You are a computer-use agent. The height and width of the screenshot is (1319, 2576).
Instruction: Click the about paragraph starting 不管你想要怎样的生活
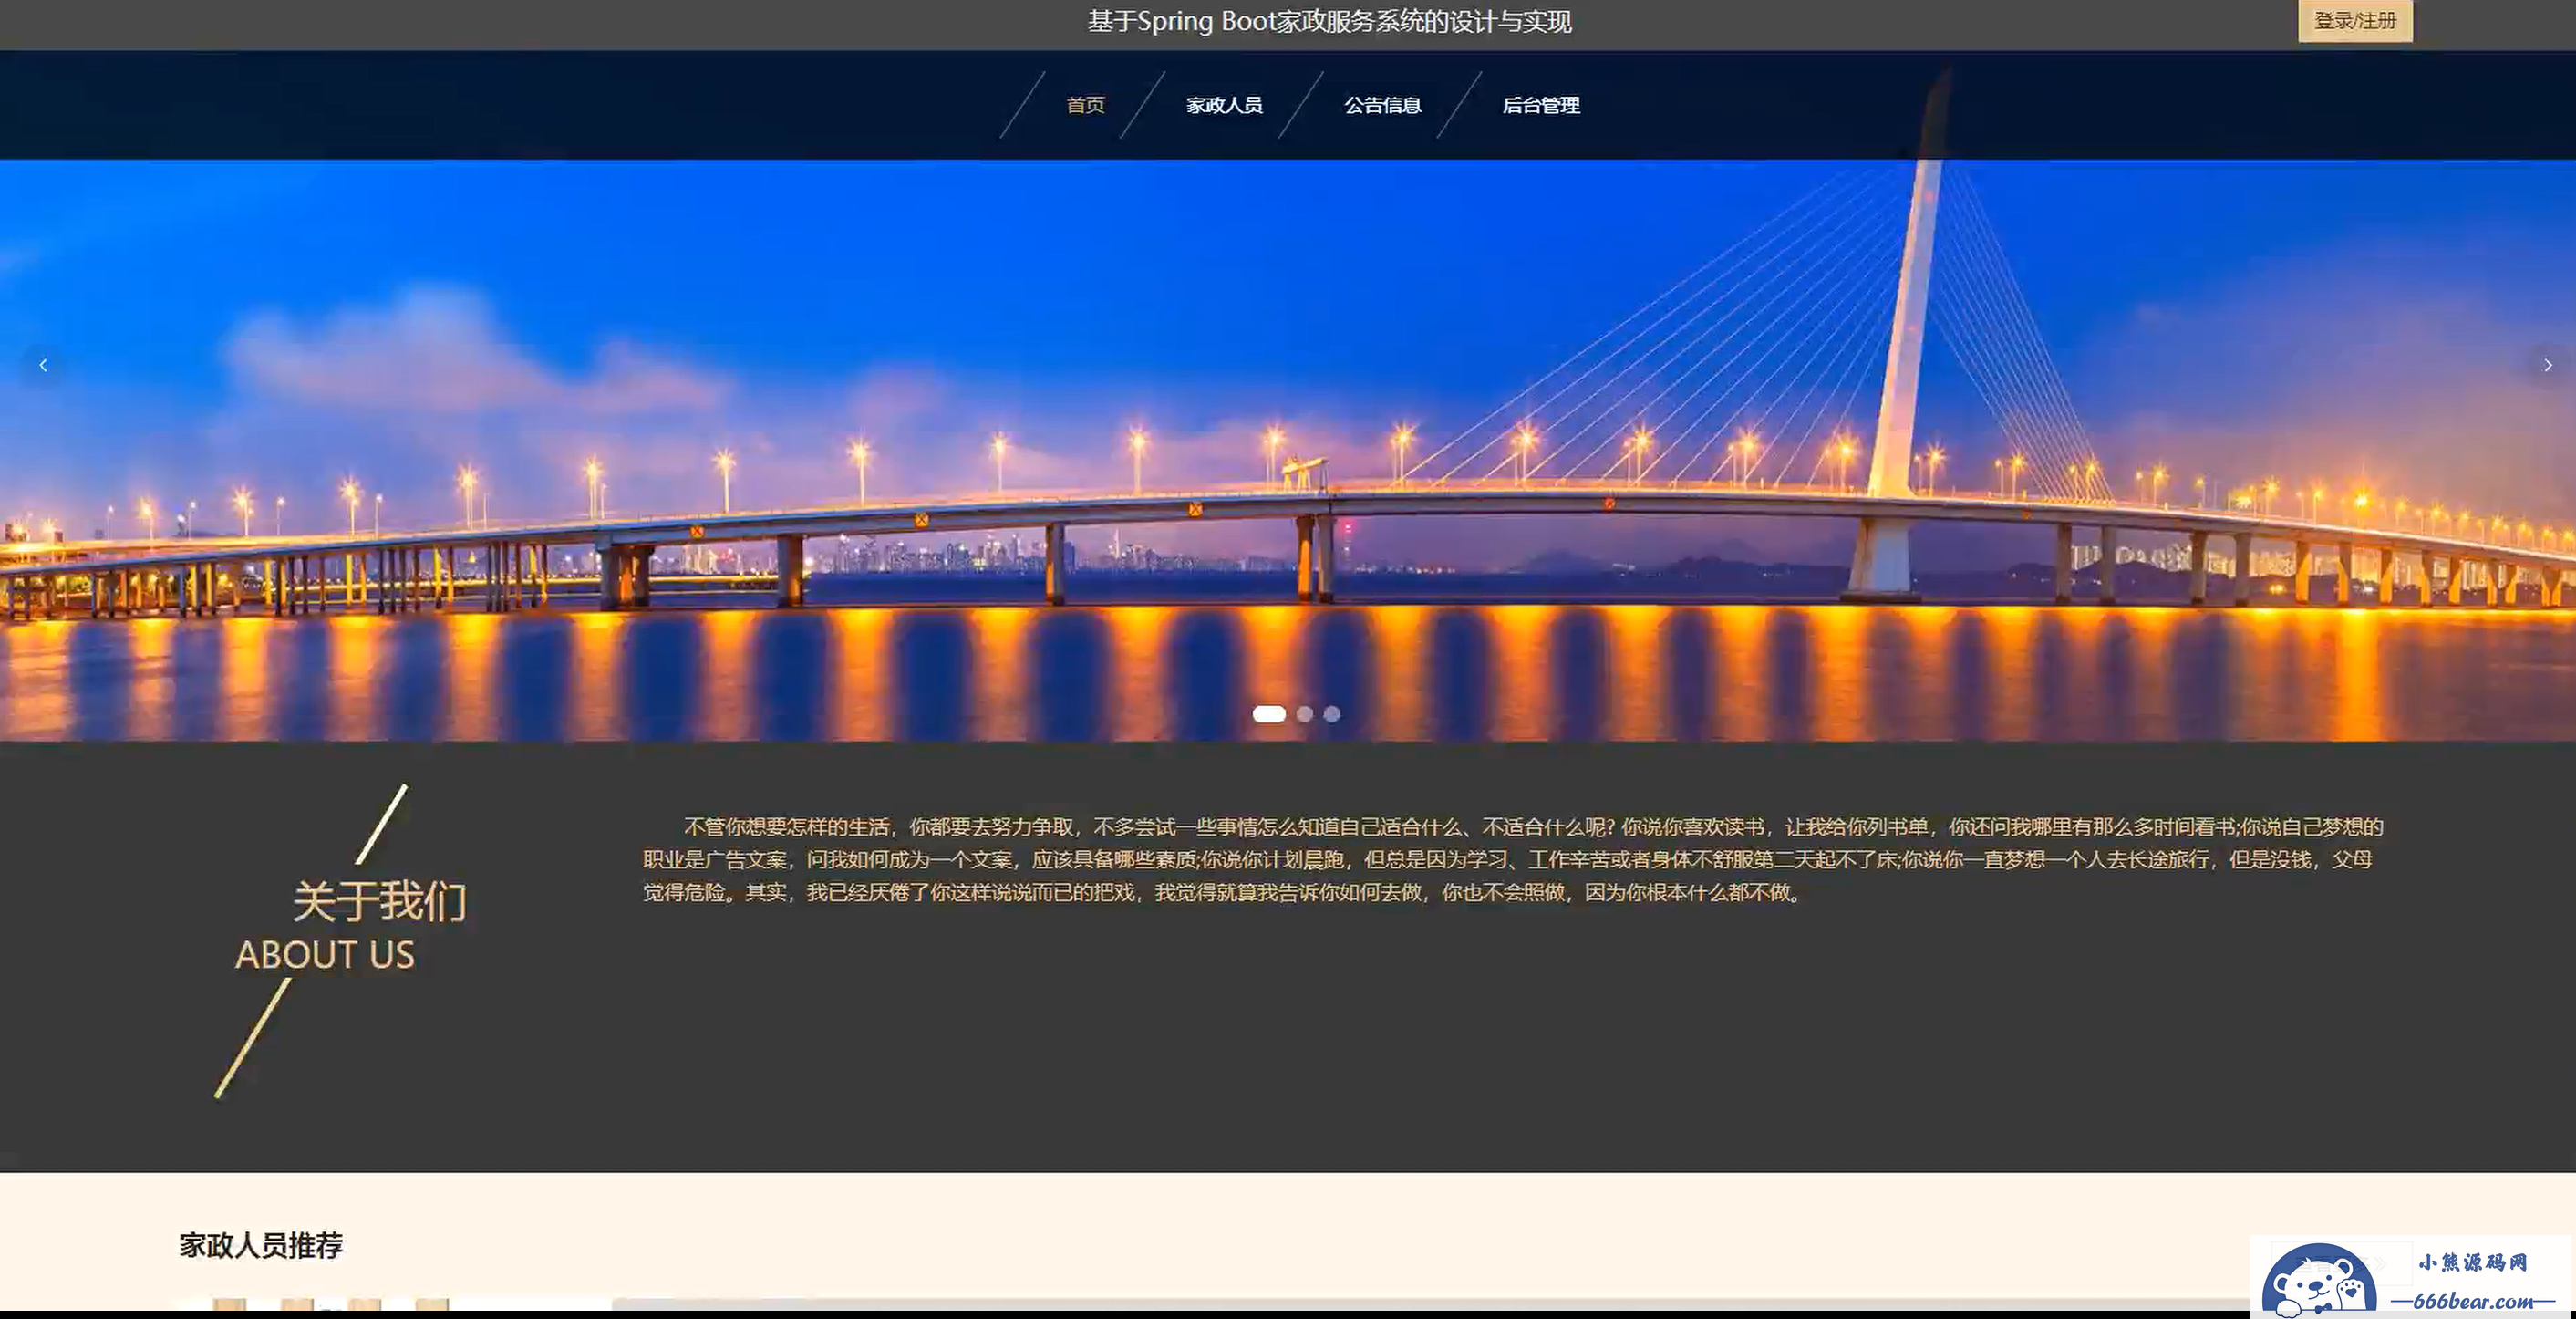tap(1513, 859)
